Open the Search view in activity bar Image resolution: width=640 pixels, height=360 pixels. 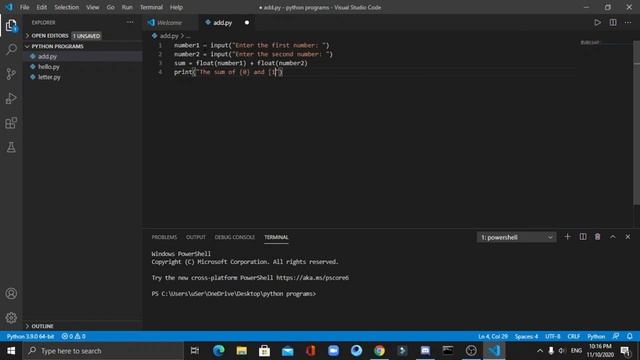click(11, 49)
